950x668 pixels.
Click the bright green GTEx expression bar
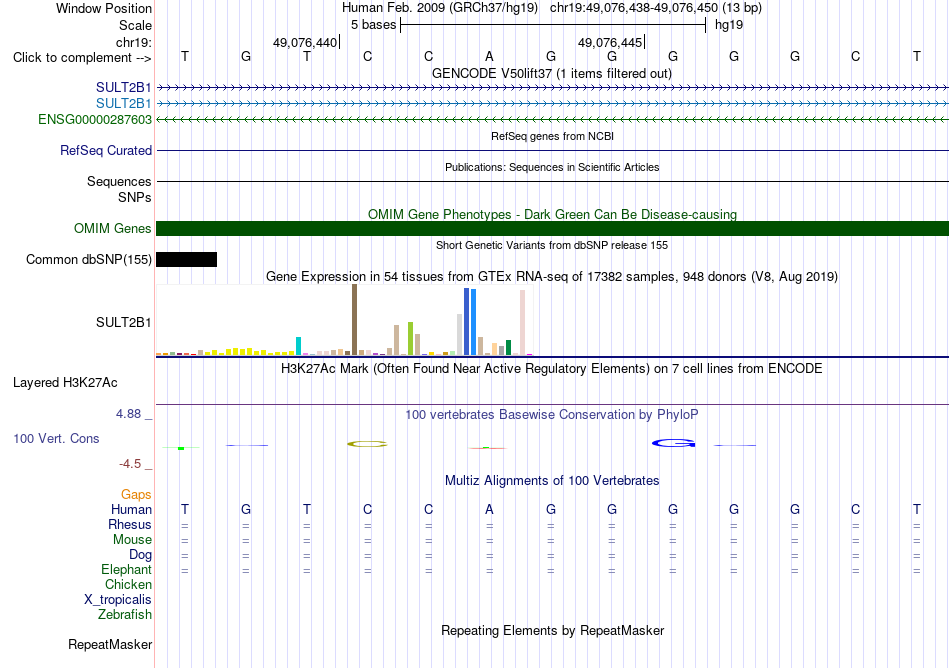pyautogui.click(x=410, y=338)
